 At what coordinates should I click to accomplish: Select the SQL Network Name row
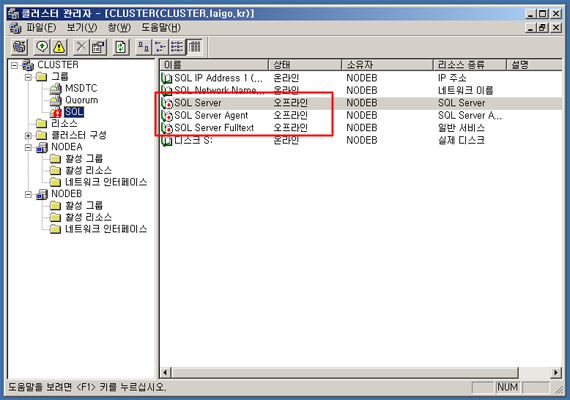pos(361,91)
